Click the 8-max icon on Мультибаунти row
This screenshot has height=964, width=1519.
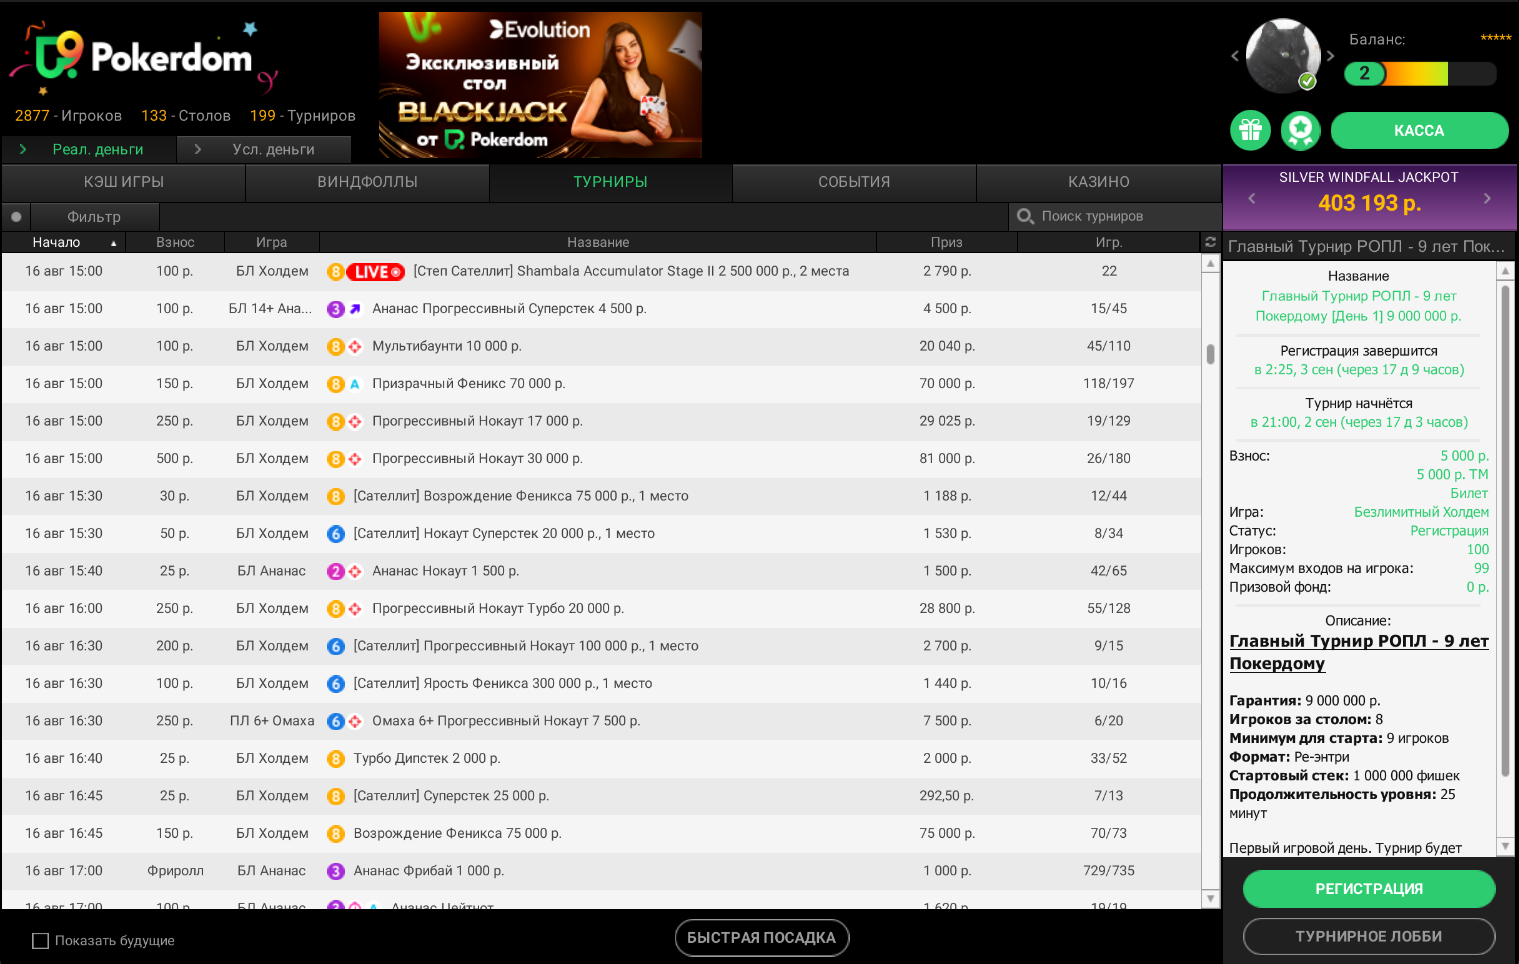pos(336,347)
